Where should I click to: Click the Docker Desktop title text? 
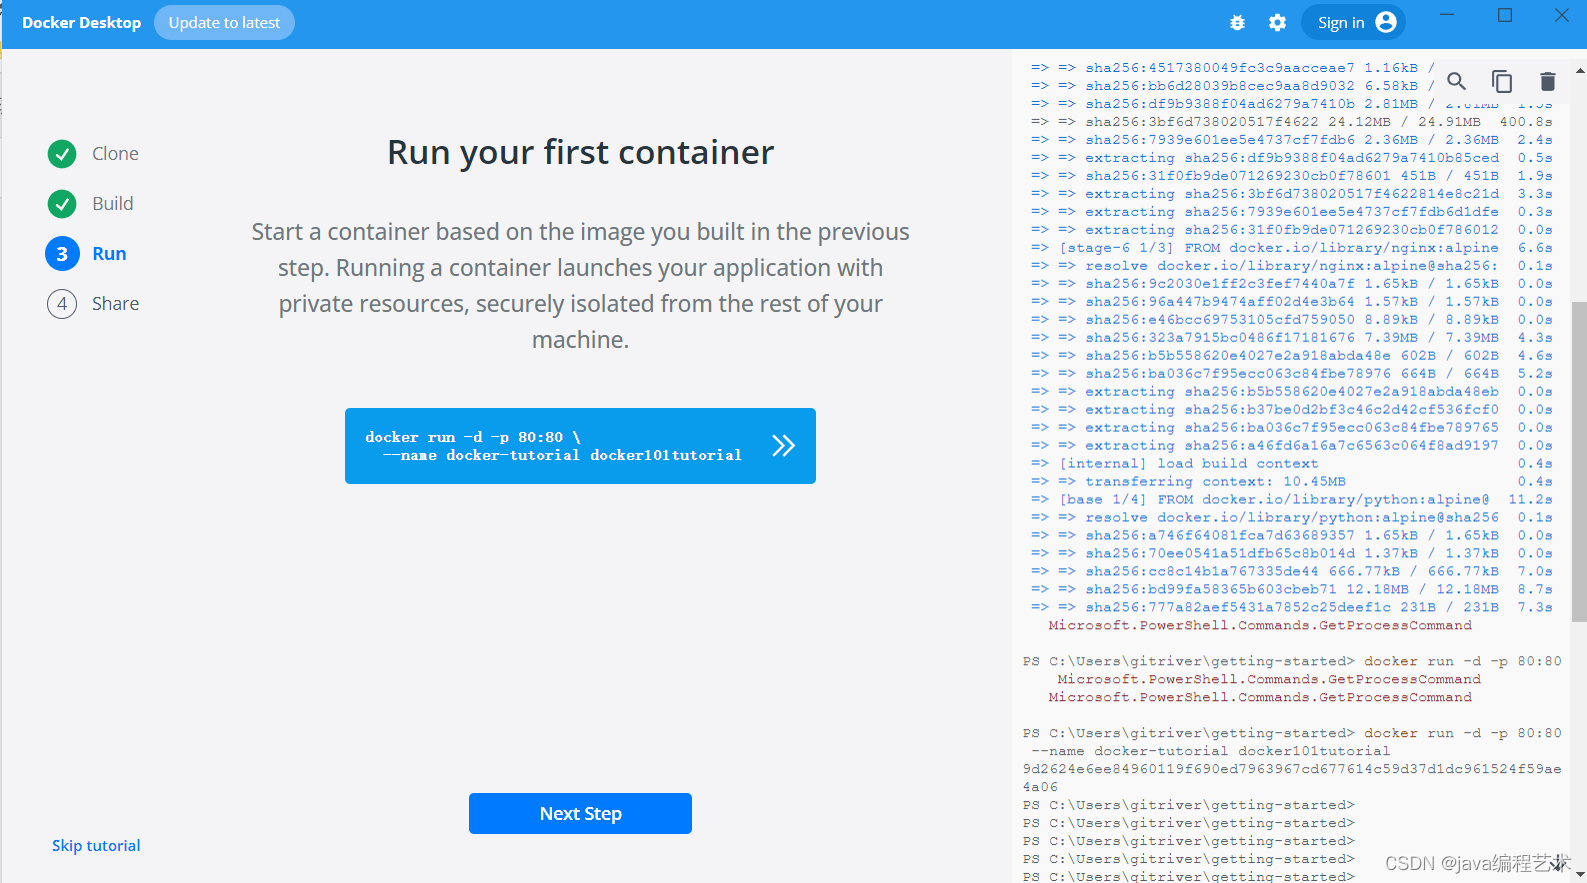81,22
